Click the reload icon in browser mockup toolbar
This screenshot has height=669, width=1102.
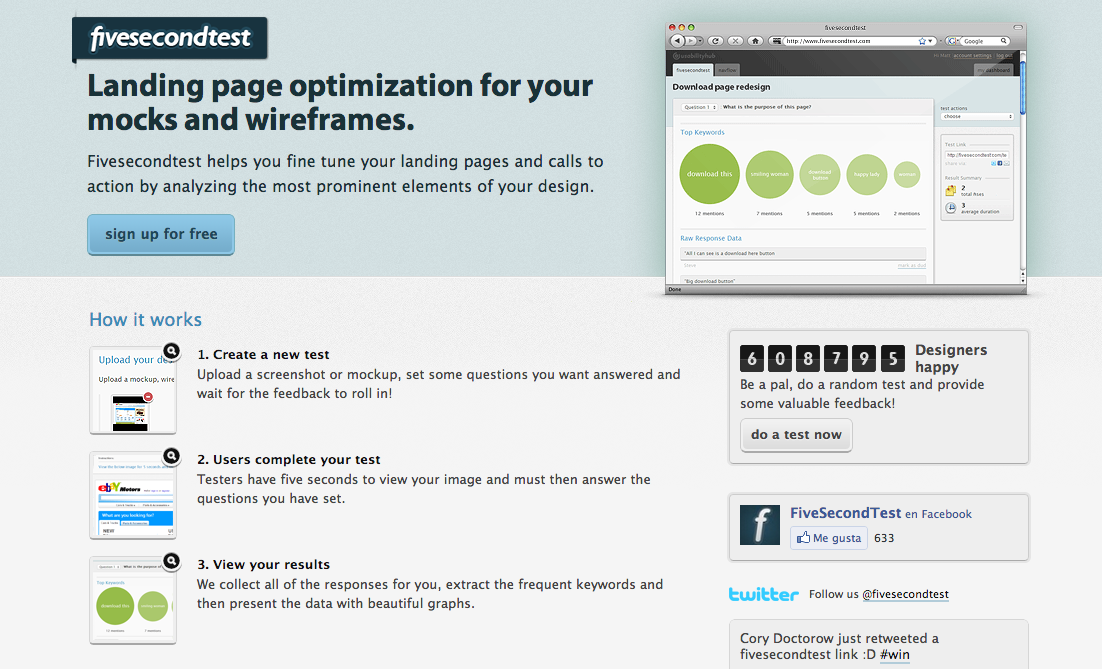[x=716, y=41]
